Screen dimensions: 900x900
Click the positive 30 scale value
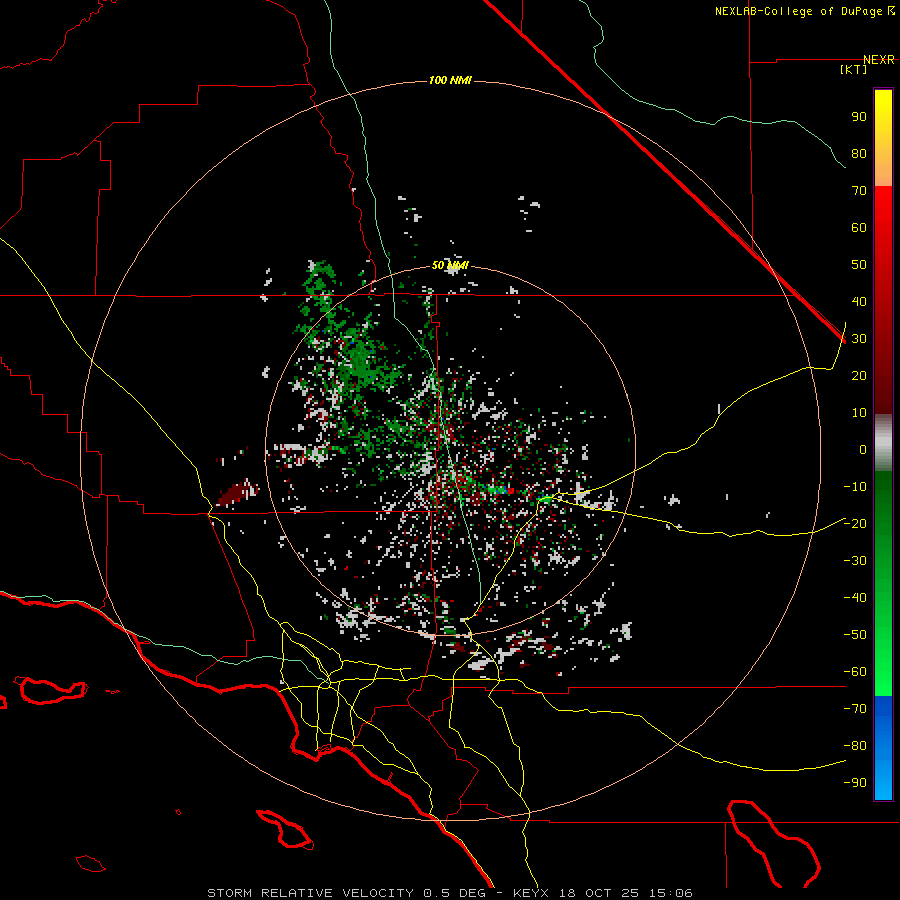point(859,339)
